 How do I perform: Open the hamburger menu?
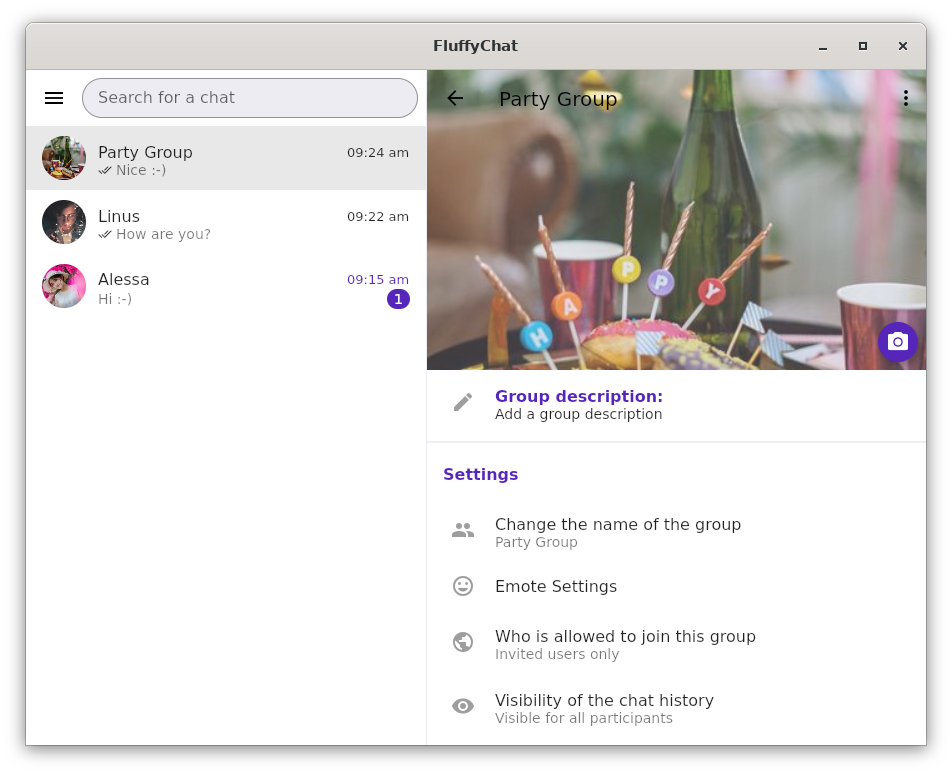pos(54,98)
